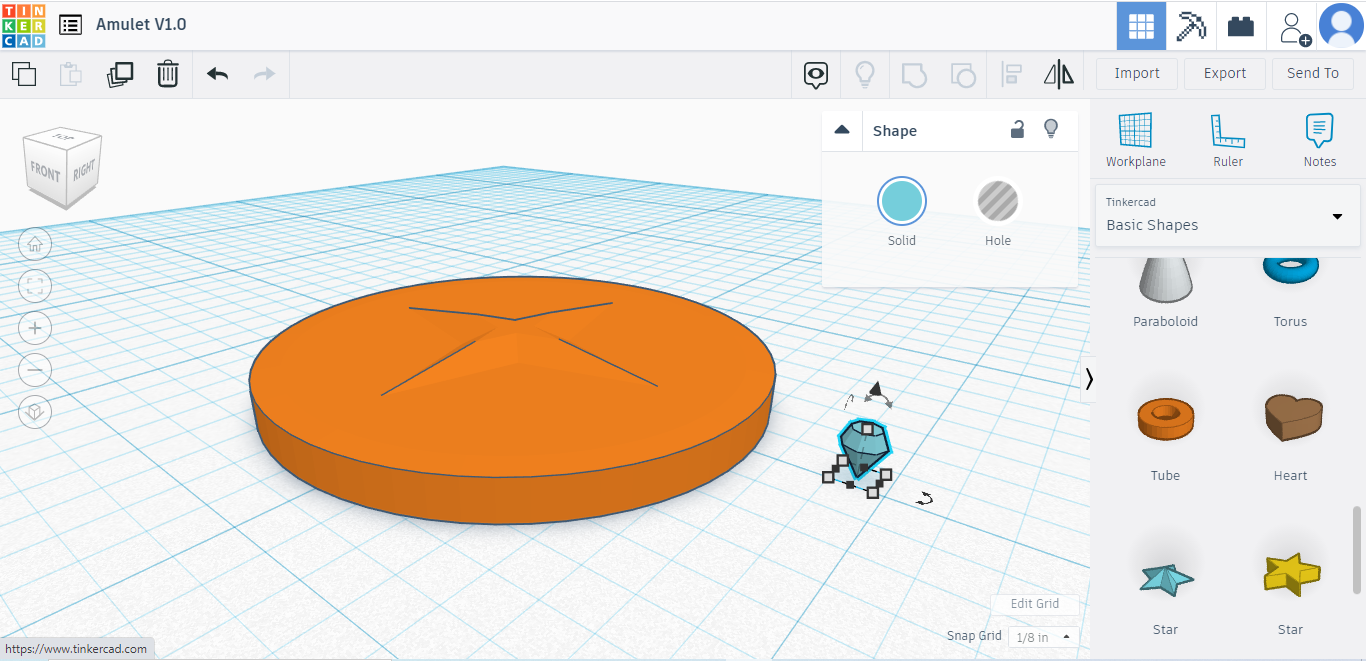The width and height of the screenshot is (1366, 661).
Task: Click the black height cone handle above diamond
Action: coord(876,388)
